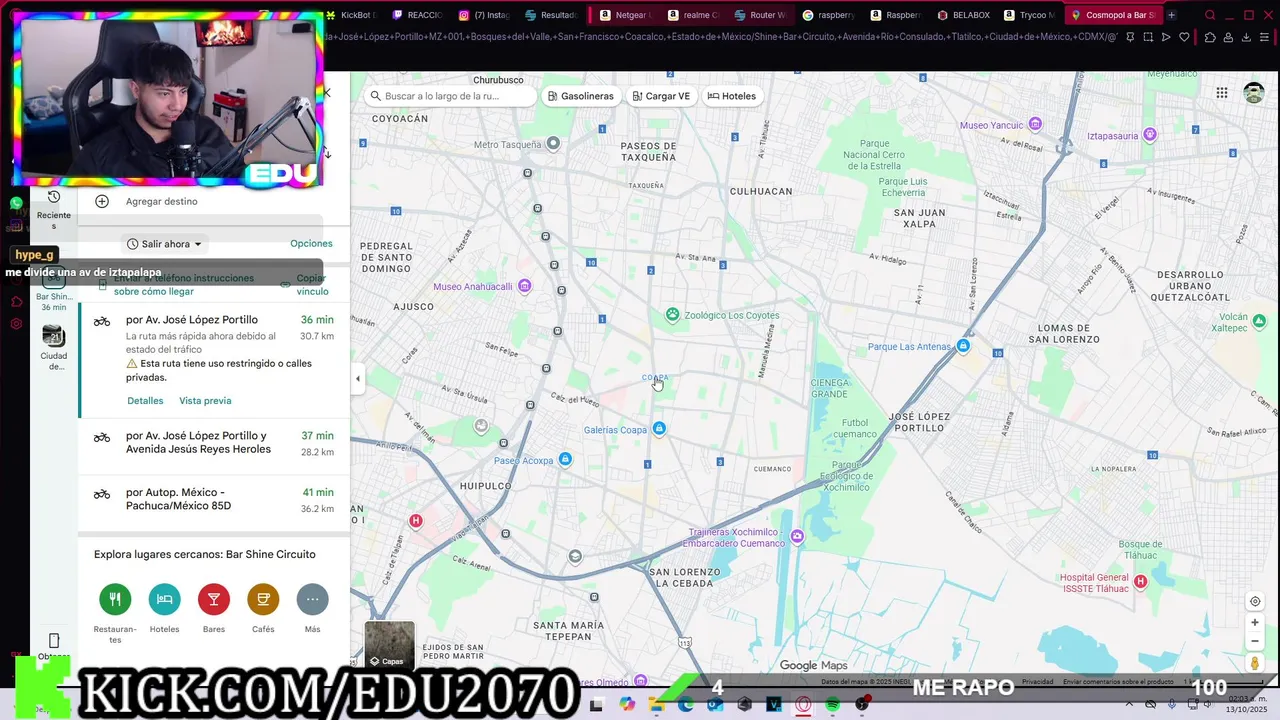Open the Google apps grid

1222,93
